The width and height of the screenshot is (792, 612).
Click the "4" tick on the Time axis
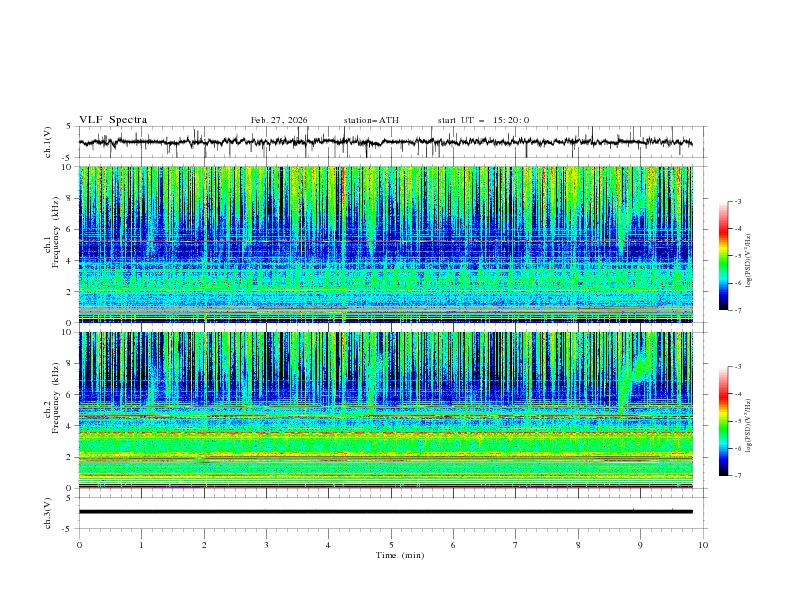(328, 545)
